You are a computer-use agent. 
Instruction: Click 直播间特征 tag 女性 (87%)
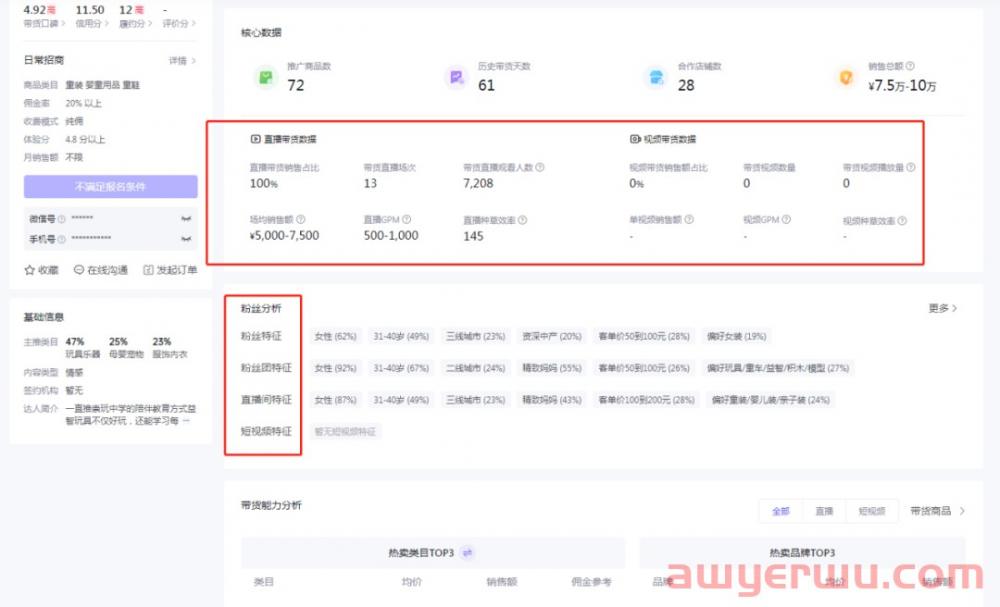335,400
